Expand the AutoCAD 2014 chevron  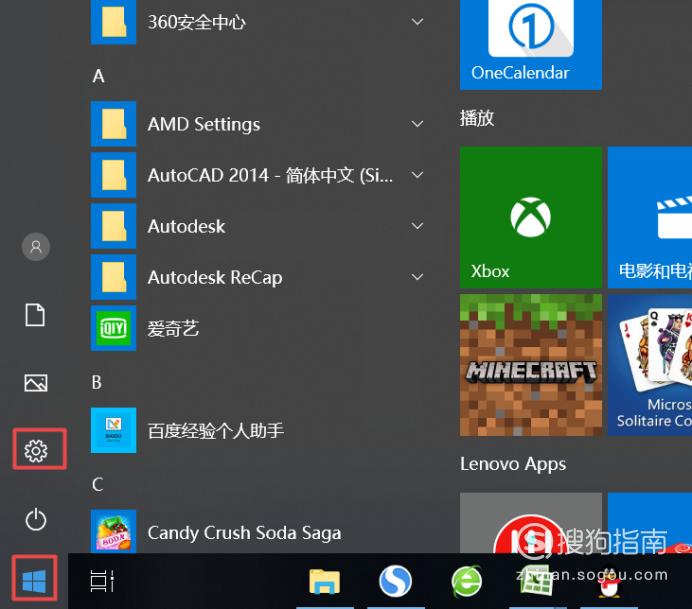(x=417, y=175)
